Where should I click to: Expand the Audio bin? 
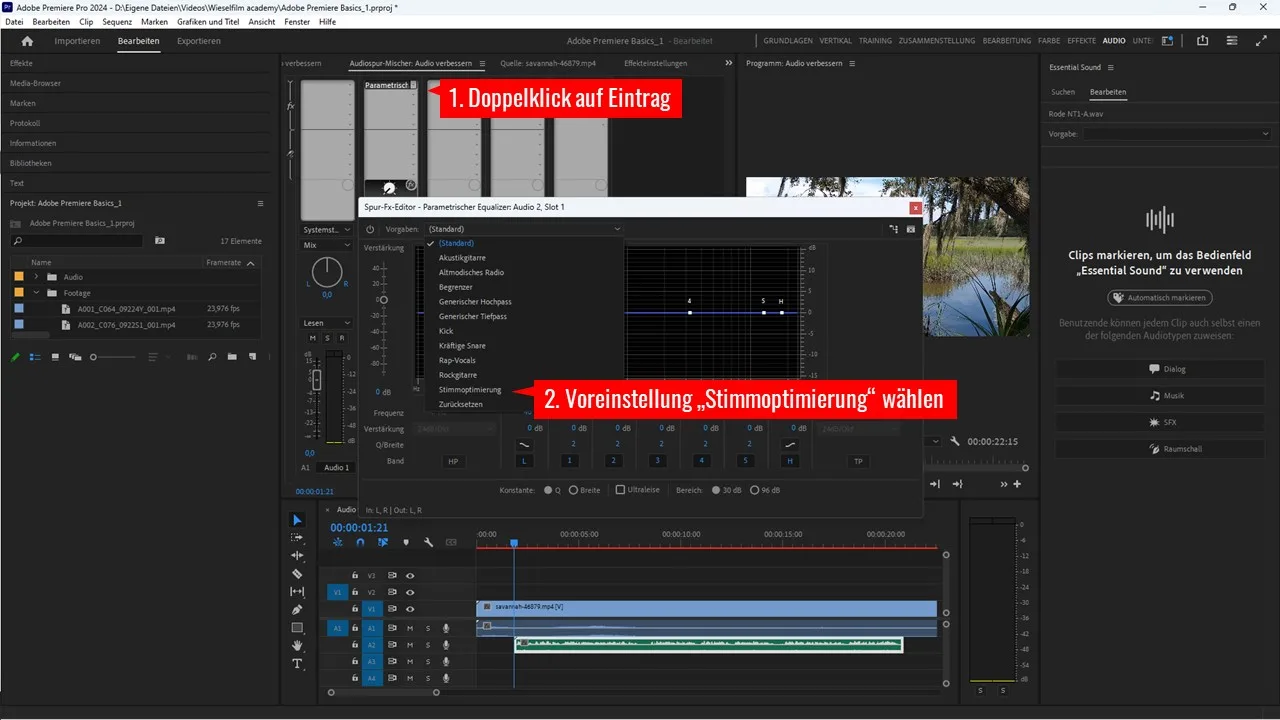(x=37, y=277)
